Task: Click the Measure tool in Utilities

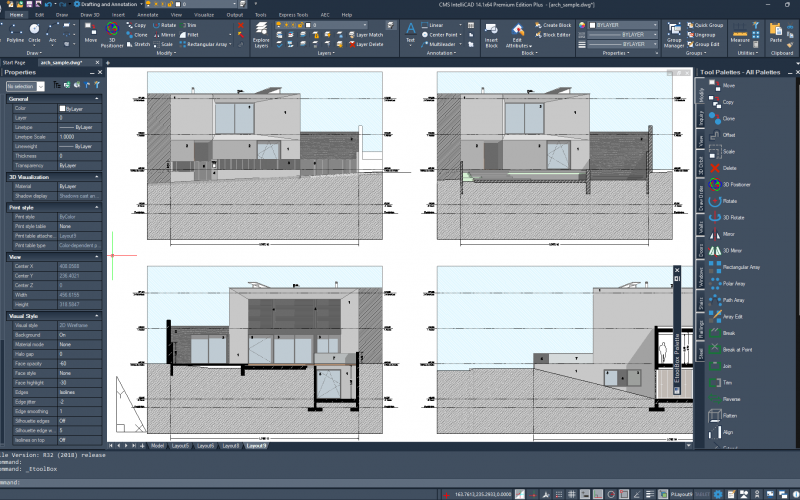Action: [x=740, y=32]
